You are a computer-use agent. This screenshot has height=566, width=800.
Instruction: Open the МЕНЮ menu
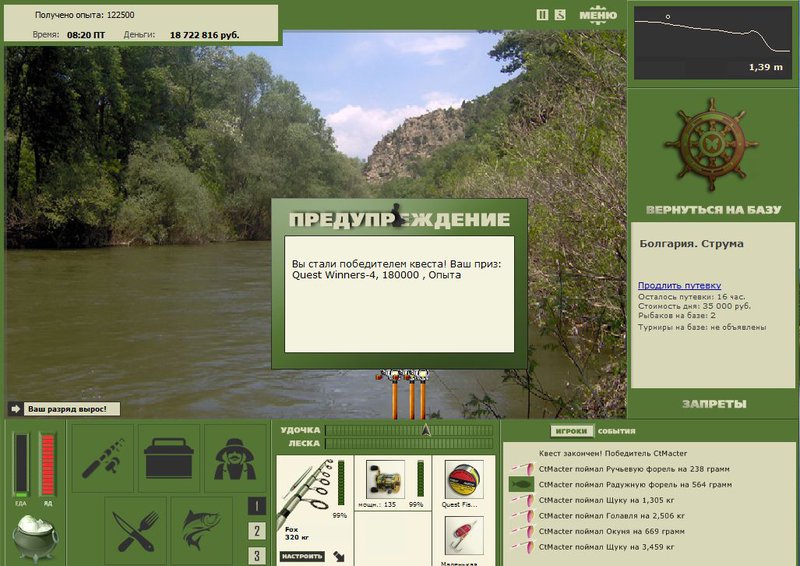(598, 15)
